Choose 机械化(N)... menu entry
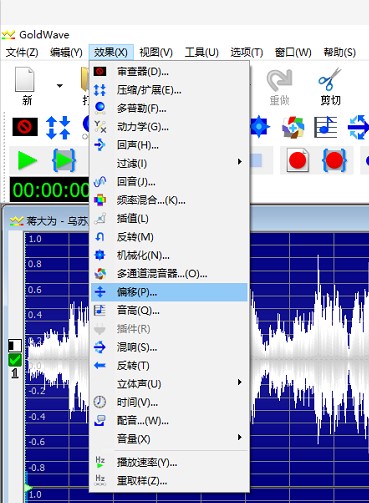The width and height of the screenshot is (369, 503). (169, 255)
